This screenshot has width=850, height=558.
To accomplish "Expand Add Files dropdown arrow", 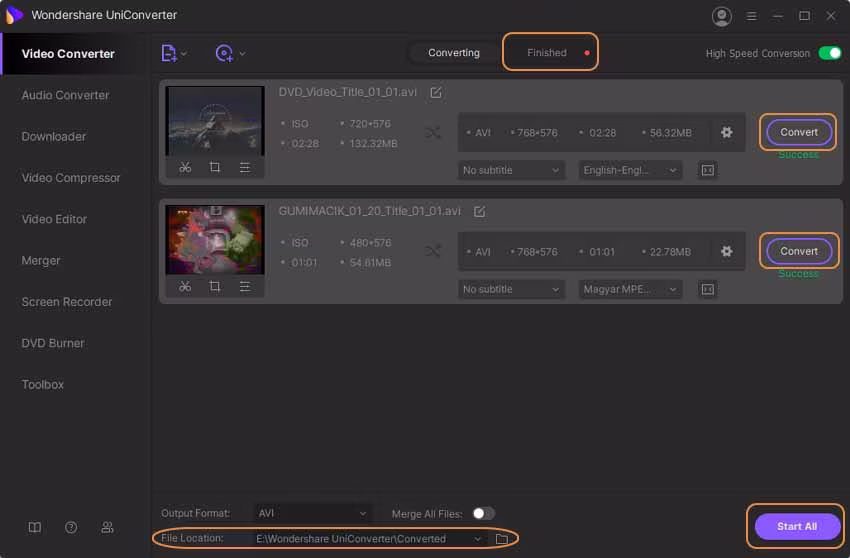I will pos(184,54).
